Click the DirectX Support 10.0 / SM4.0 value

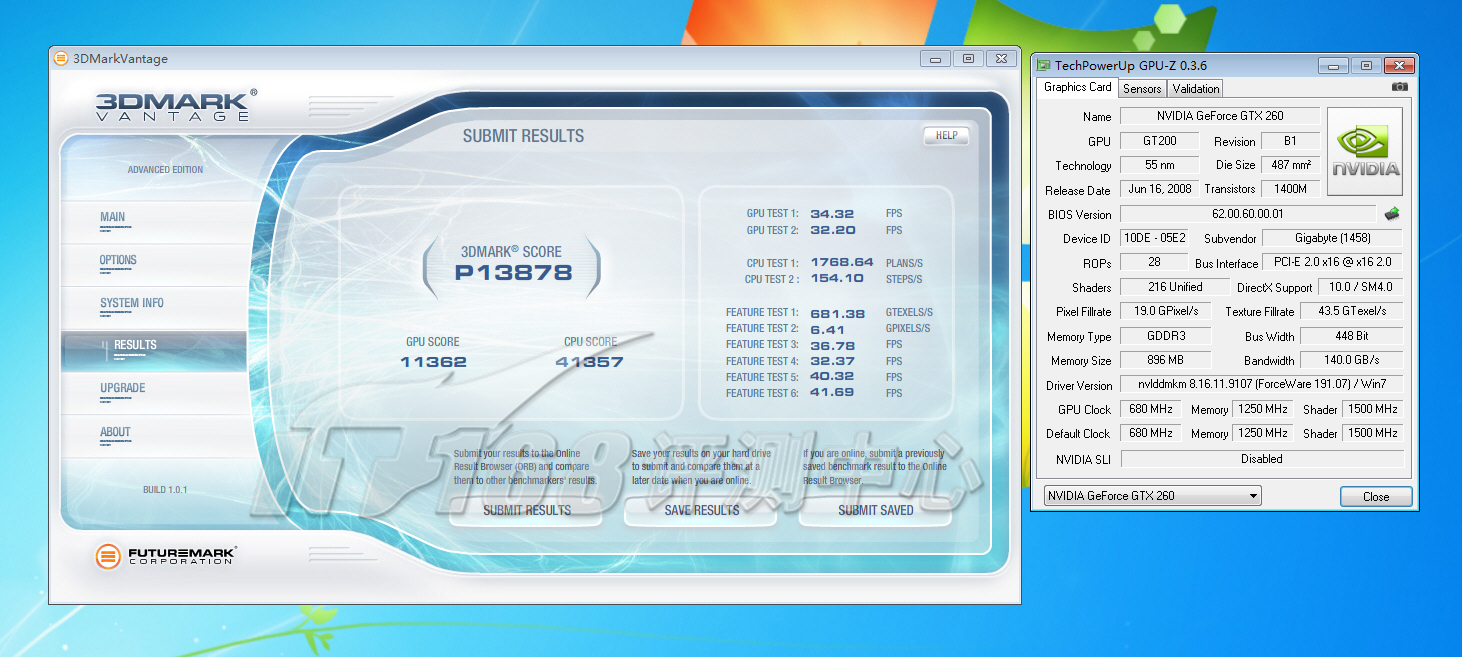point(1360,287)
